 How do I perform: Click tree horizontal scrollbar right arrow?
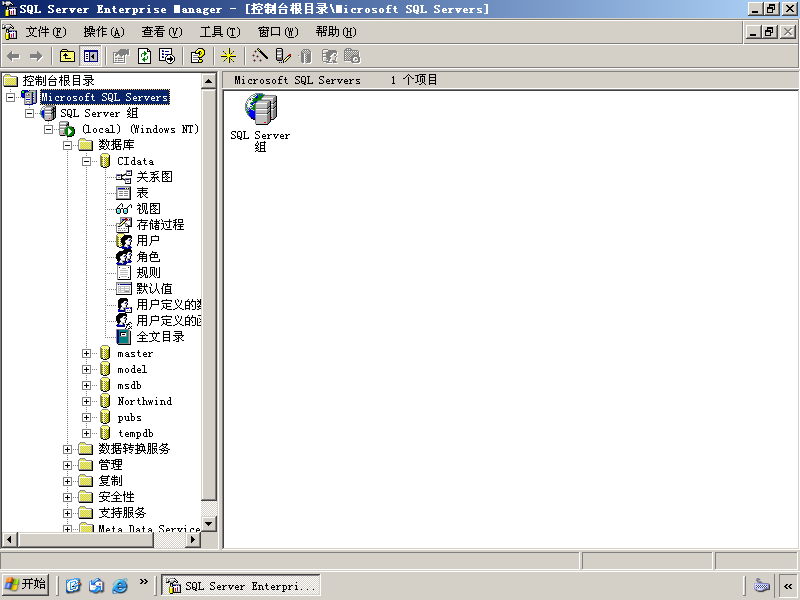tap(192, 539)
